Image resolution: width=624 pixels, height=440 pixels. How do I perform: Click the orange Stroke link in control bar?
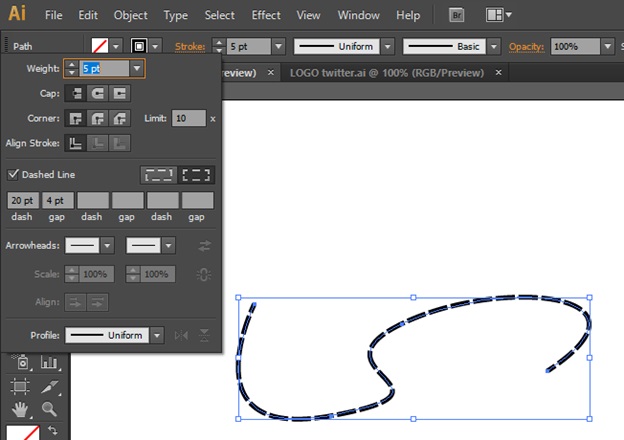189,47
